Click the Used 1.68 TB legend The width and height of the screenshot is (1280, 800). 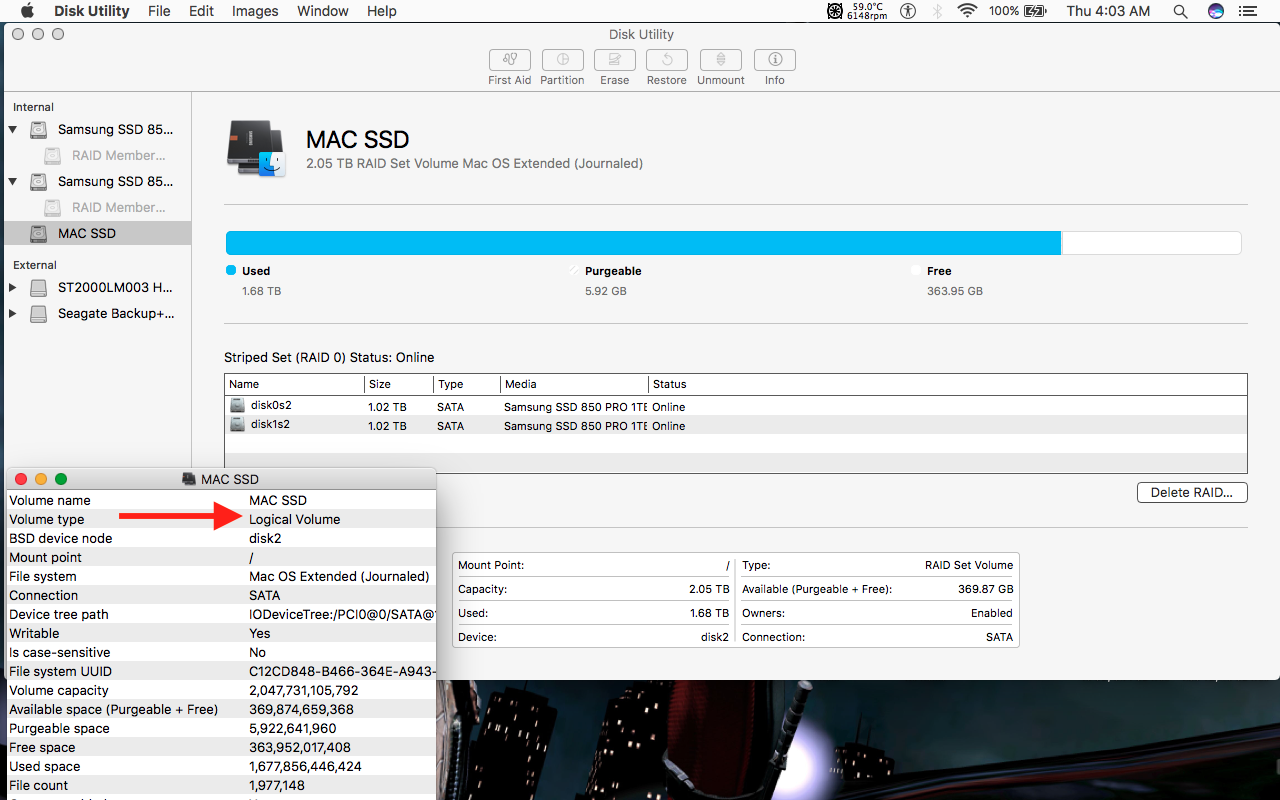tap(254, 281)
